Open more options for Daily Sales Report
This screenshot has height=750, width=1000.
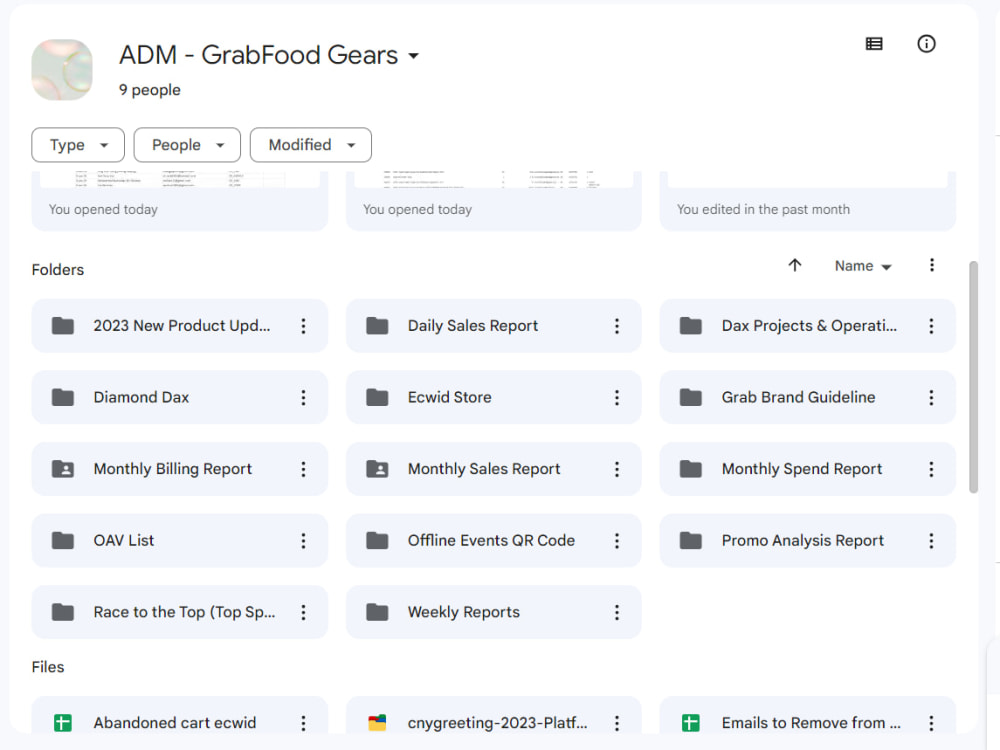[x=617, y=326]
